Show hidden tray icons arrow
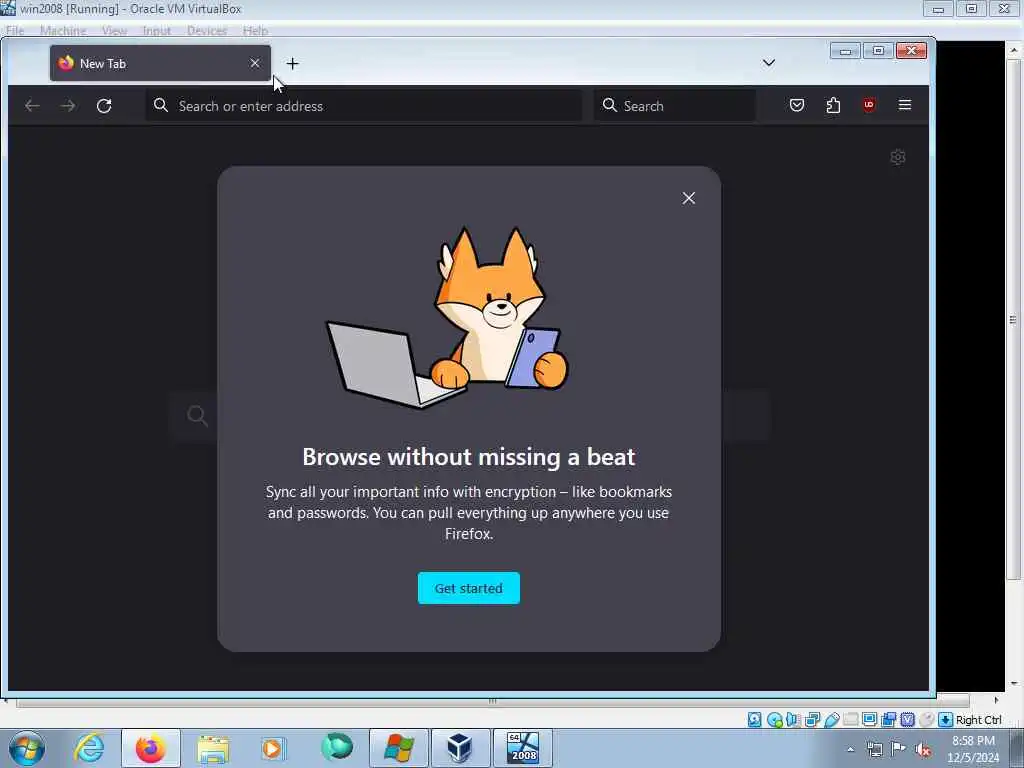1024x768 pixels. 850,749
